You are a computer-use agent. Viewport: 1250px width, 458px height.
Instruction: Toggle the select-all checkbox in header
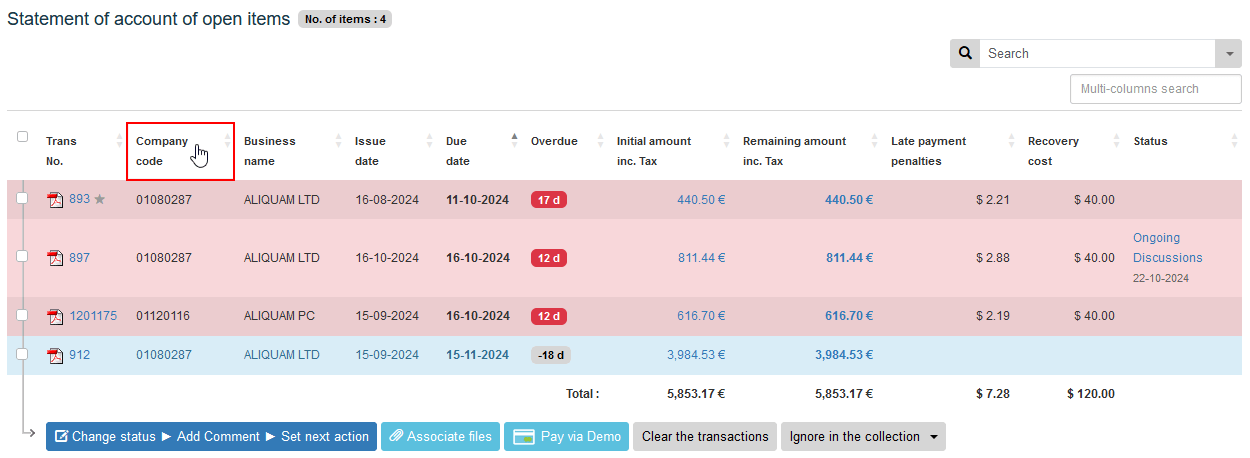22,137
